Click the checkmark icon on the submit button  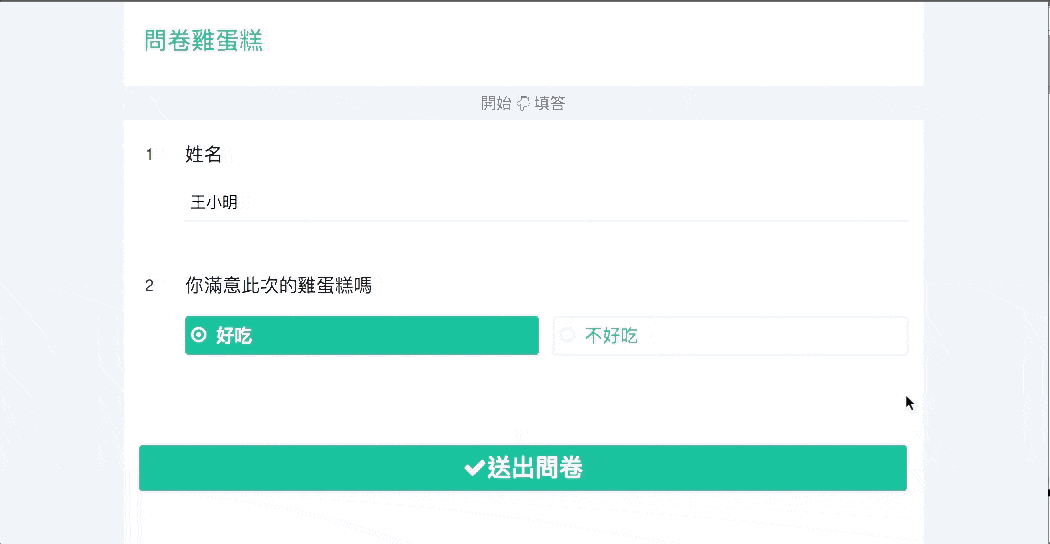coord(474,468)
